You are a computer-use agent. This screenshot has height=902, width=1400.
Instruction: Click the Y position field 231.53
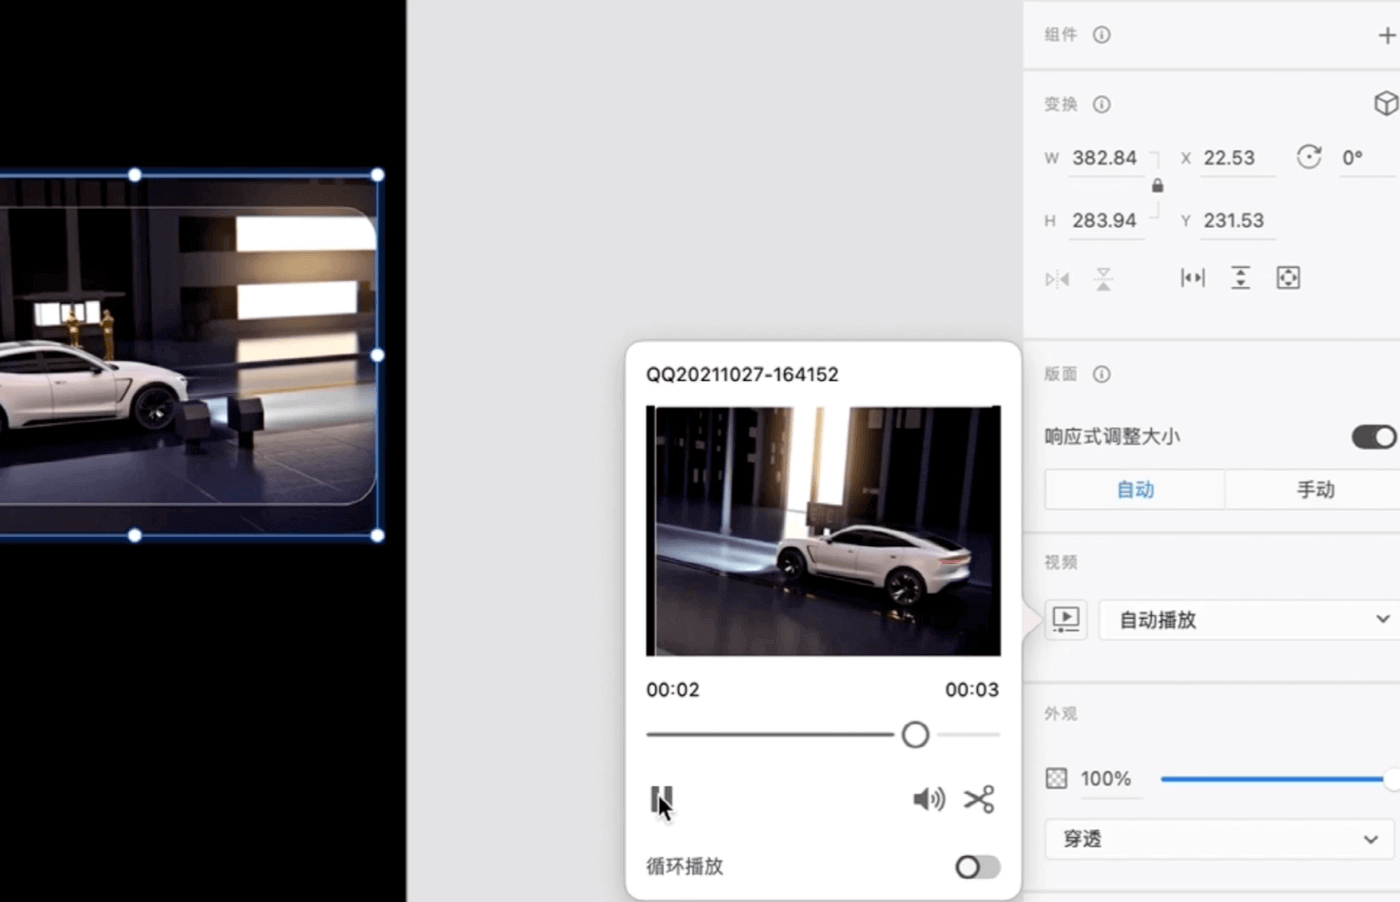pyautogui.click(x=1237, y=221)
